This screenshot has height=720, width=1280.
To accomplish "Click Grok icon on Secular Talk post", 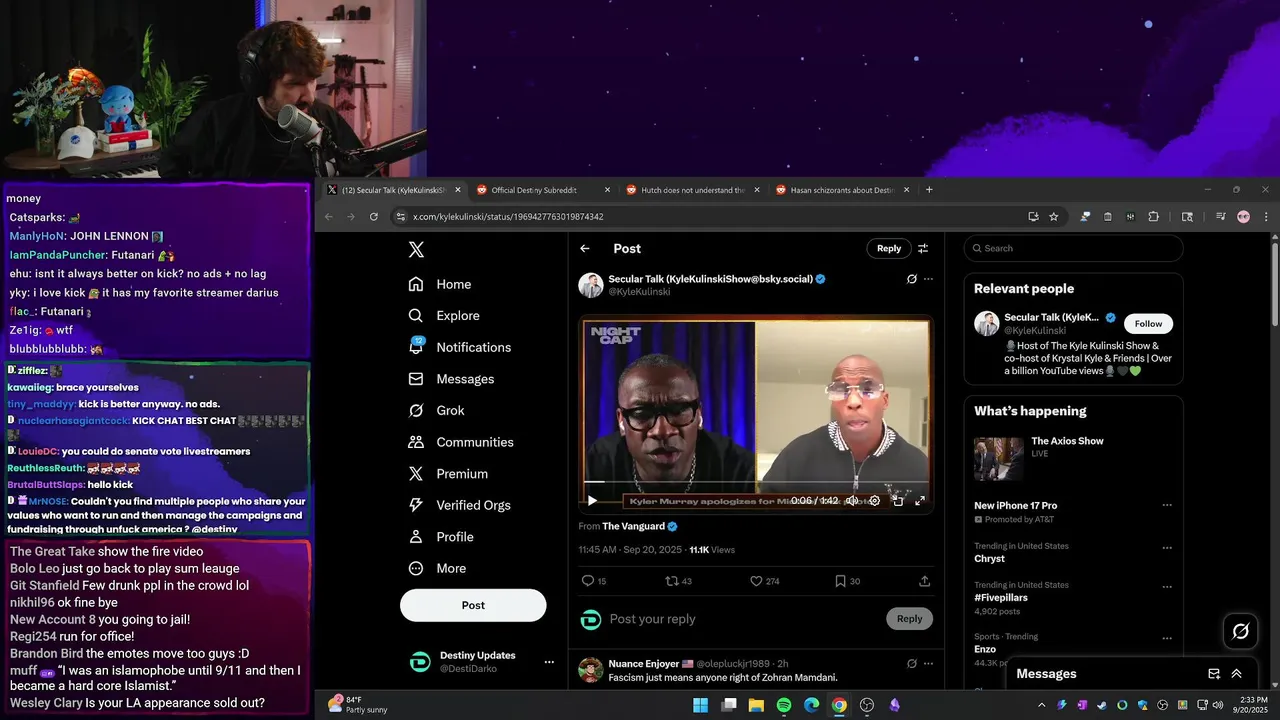I will pos(911,279).
